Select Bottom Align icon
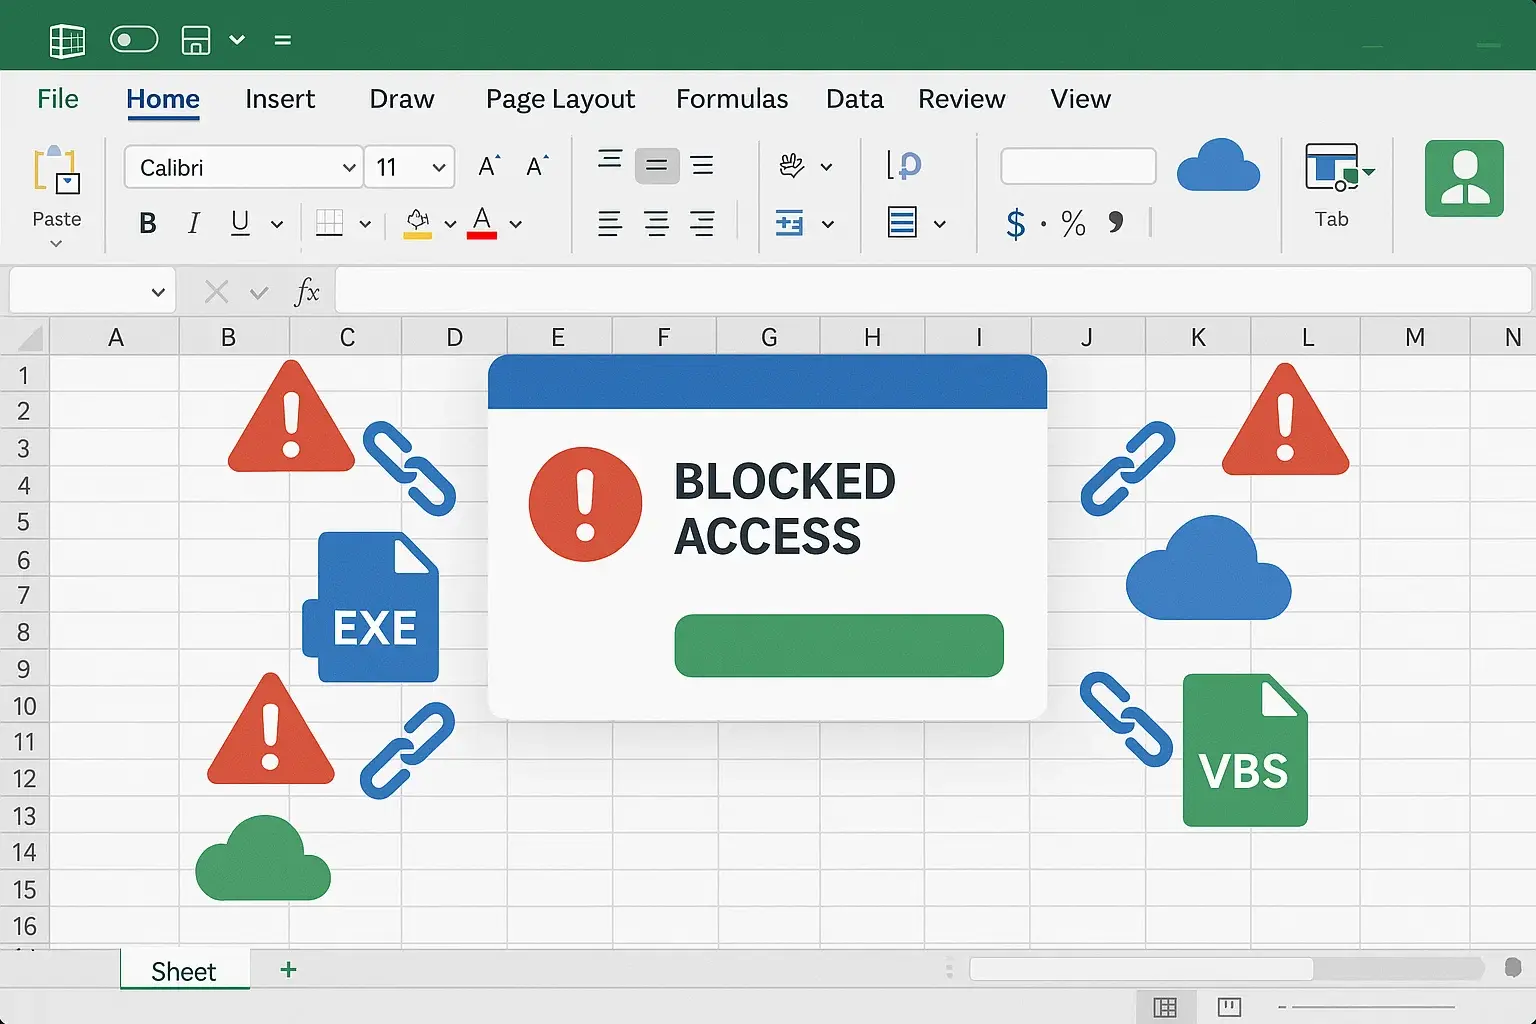The width and height of the screenshot is (1536, 1024). (703, 166)
